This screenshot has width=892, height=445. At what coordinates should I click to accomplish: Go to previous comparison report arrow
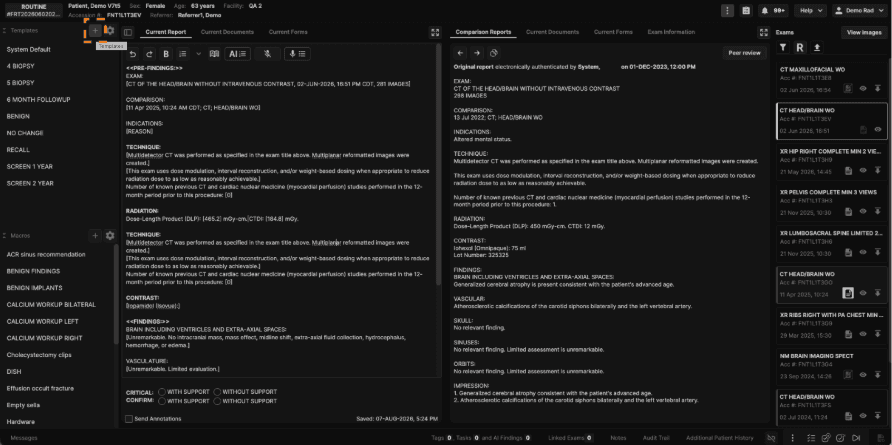point(460,53)
